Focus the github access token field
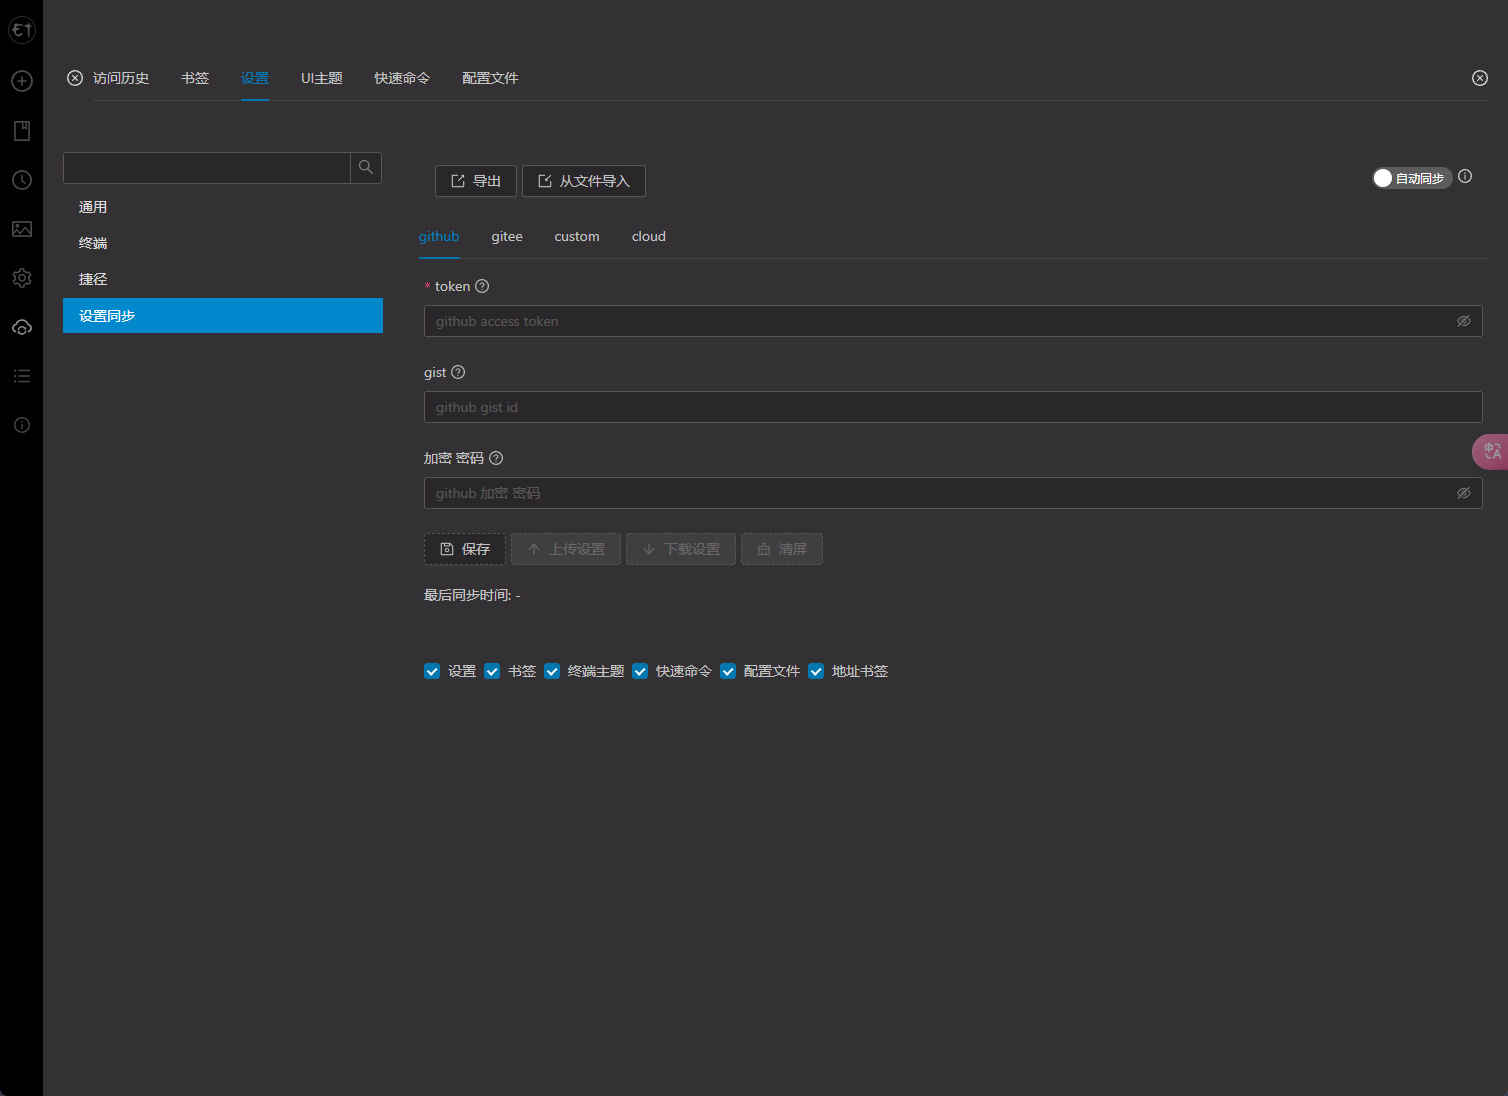Screen dimensions: 1508x1096 (x=953, y=321)
